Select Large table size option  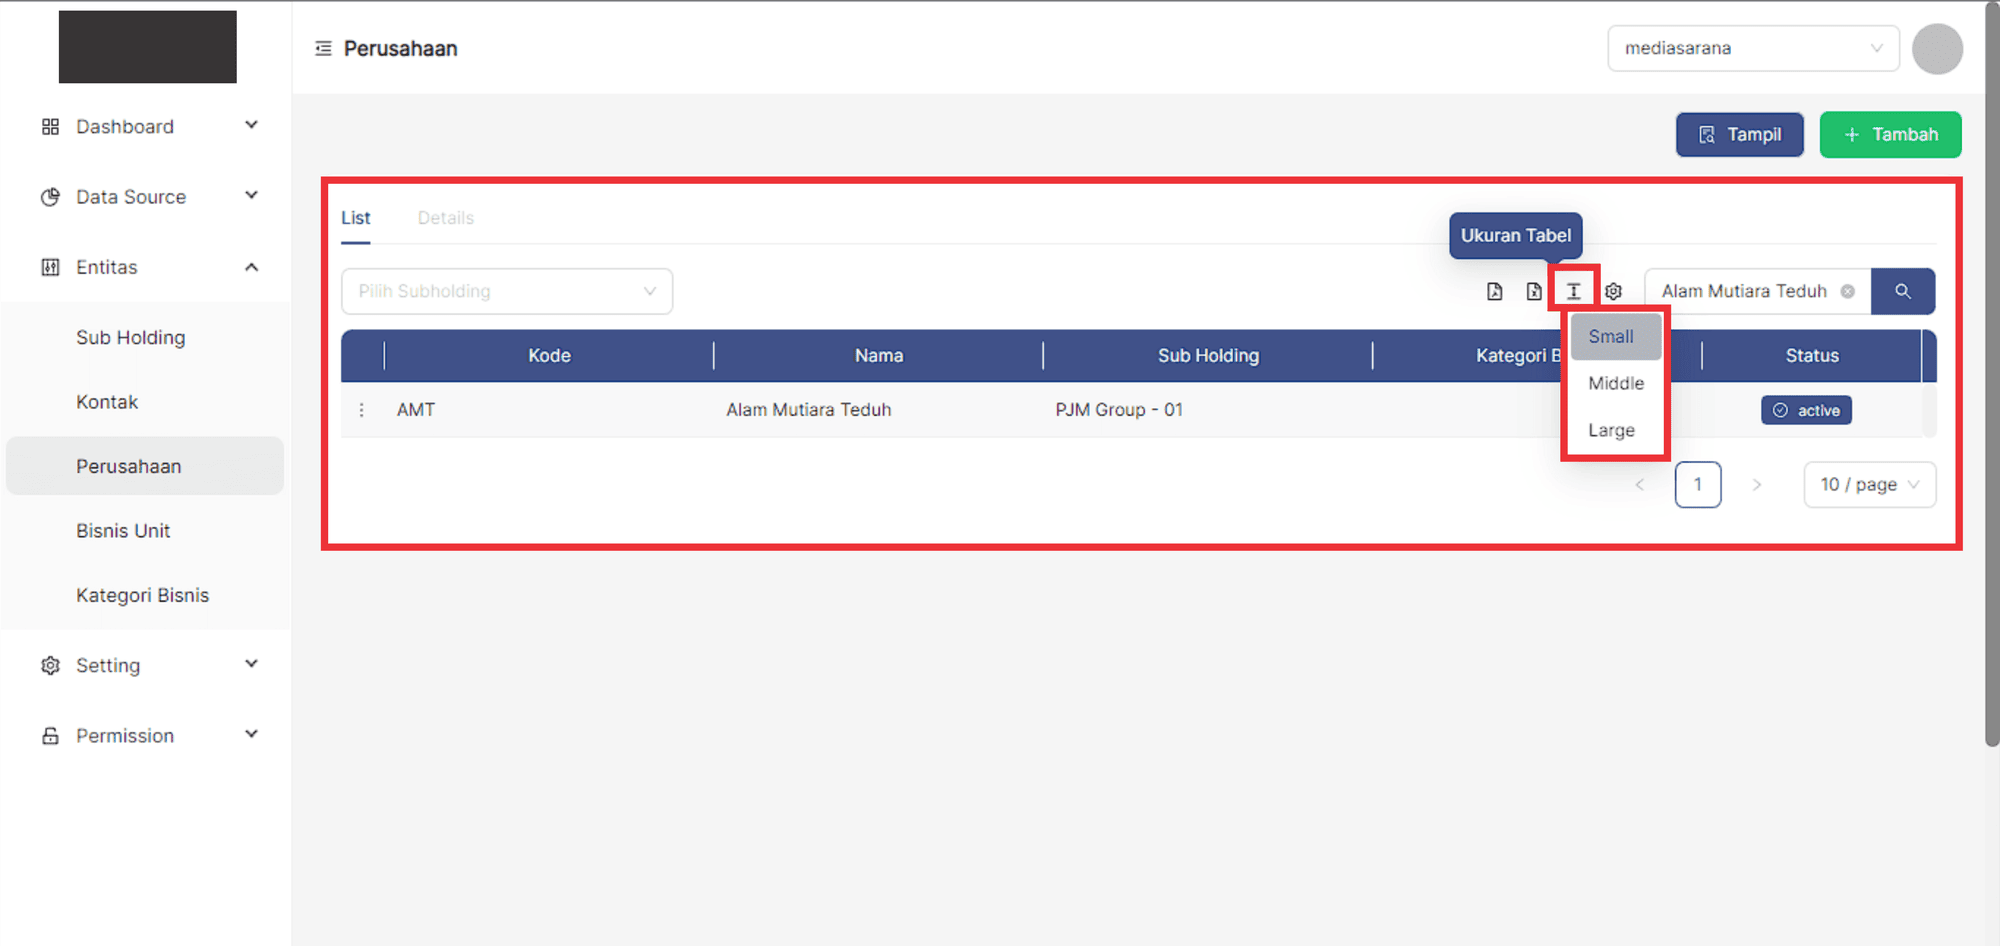coord(1612,430)
